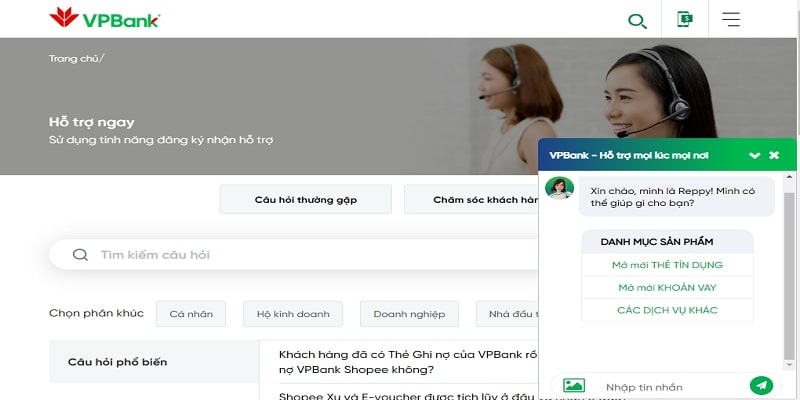Open the Thẻ Ghi nợ VPBank Shopee question
The image size is (800, 400).
[407, 362]
